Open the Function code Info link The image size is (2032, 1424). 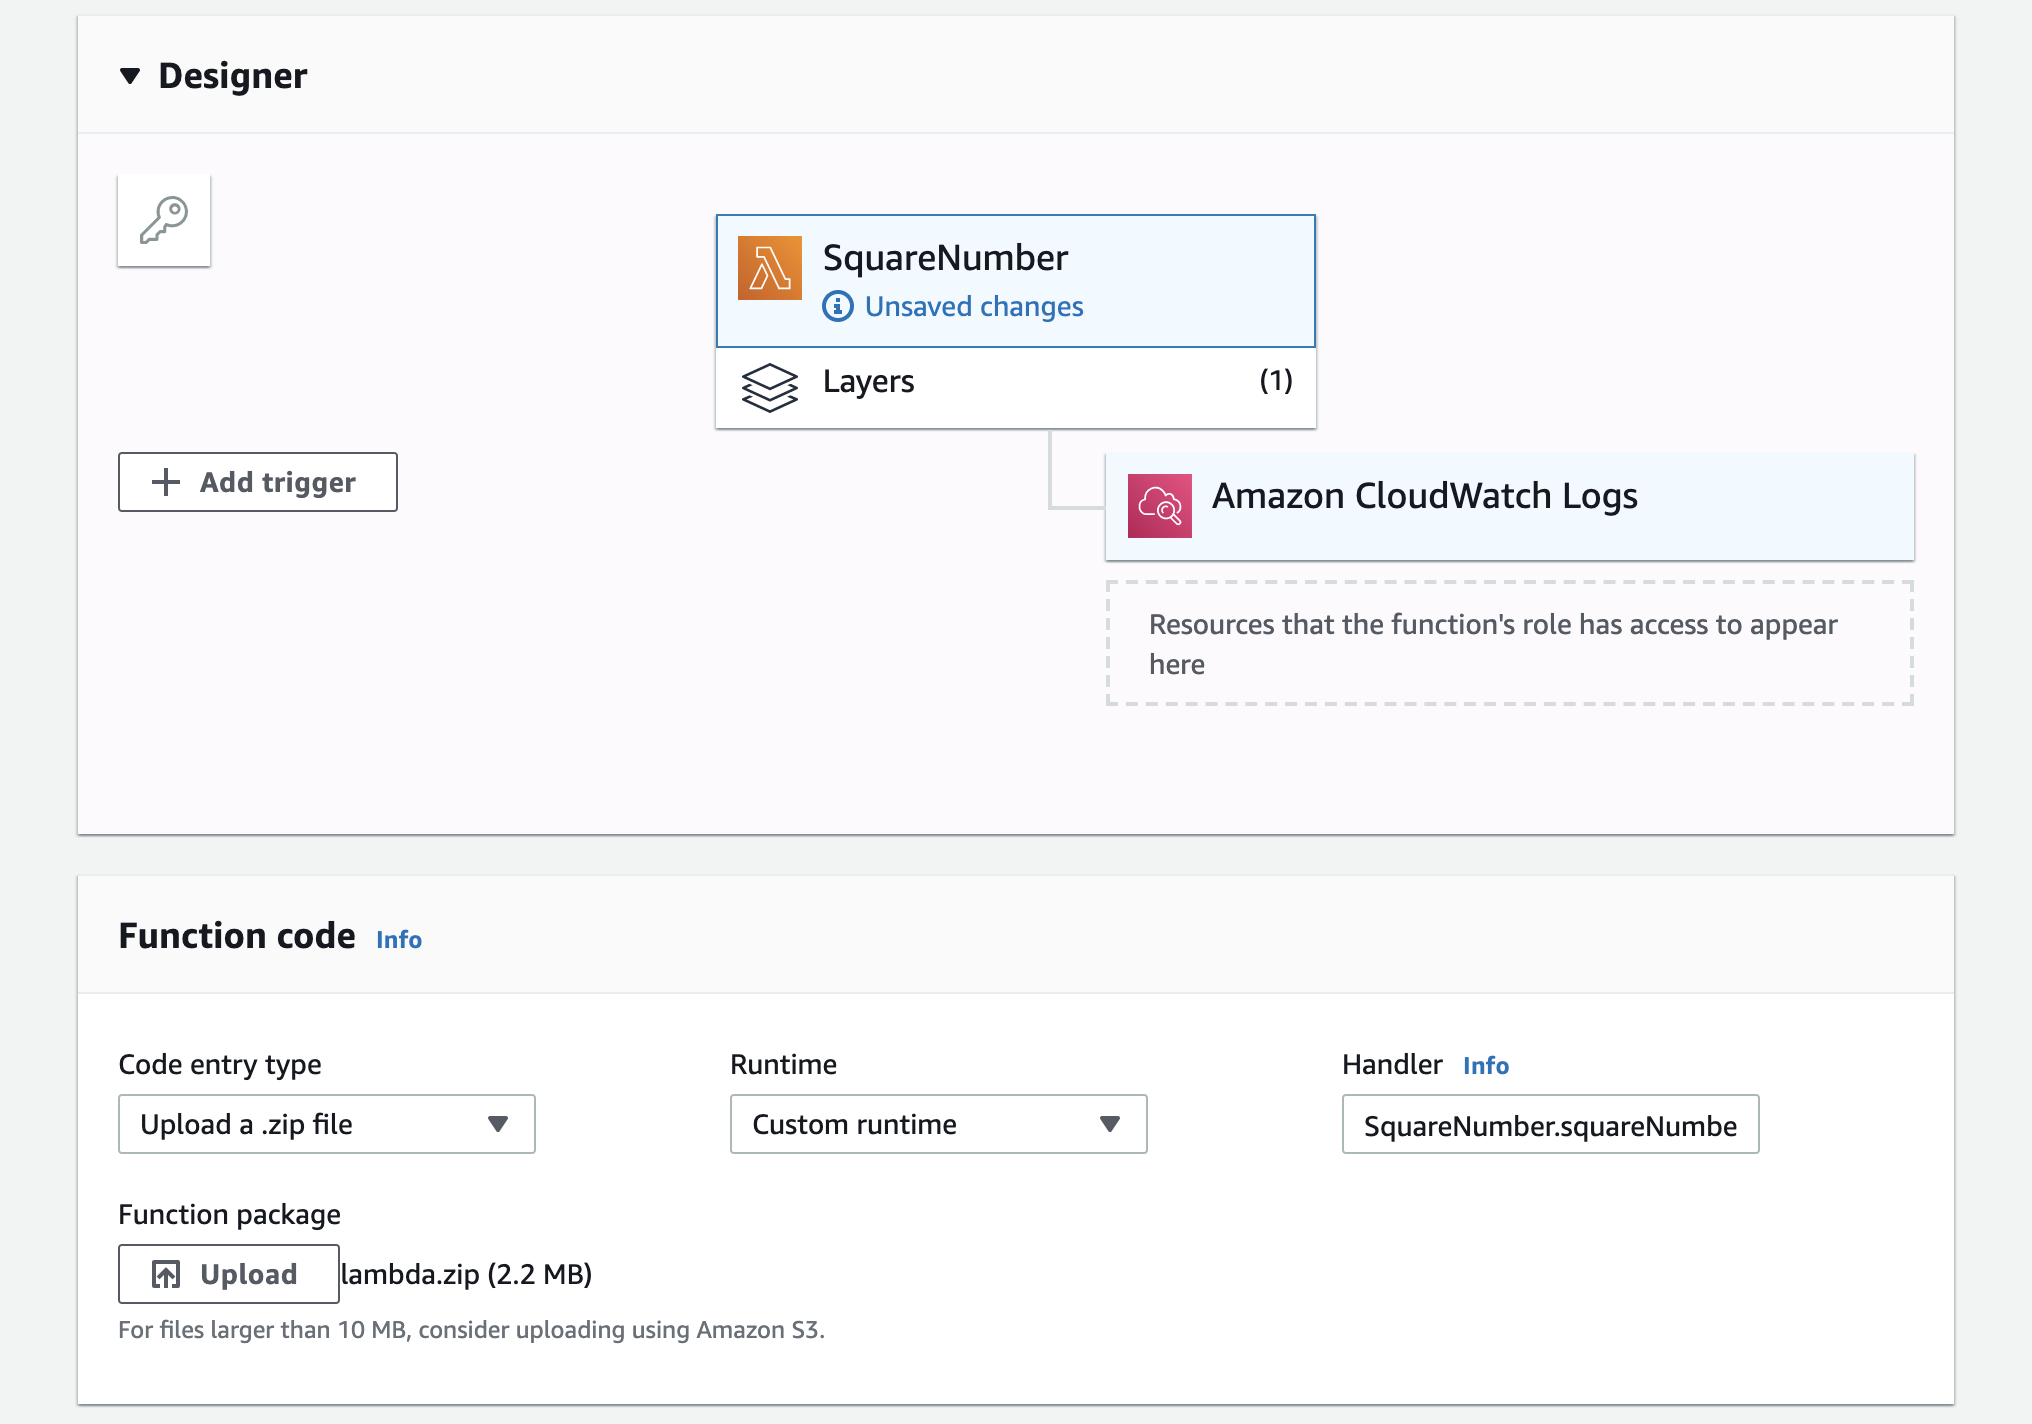pyautogui.click(x=398, y=939)
